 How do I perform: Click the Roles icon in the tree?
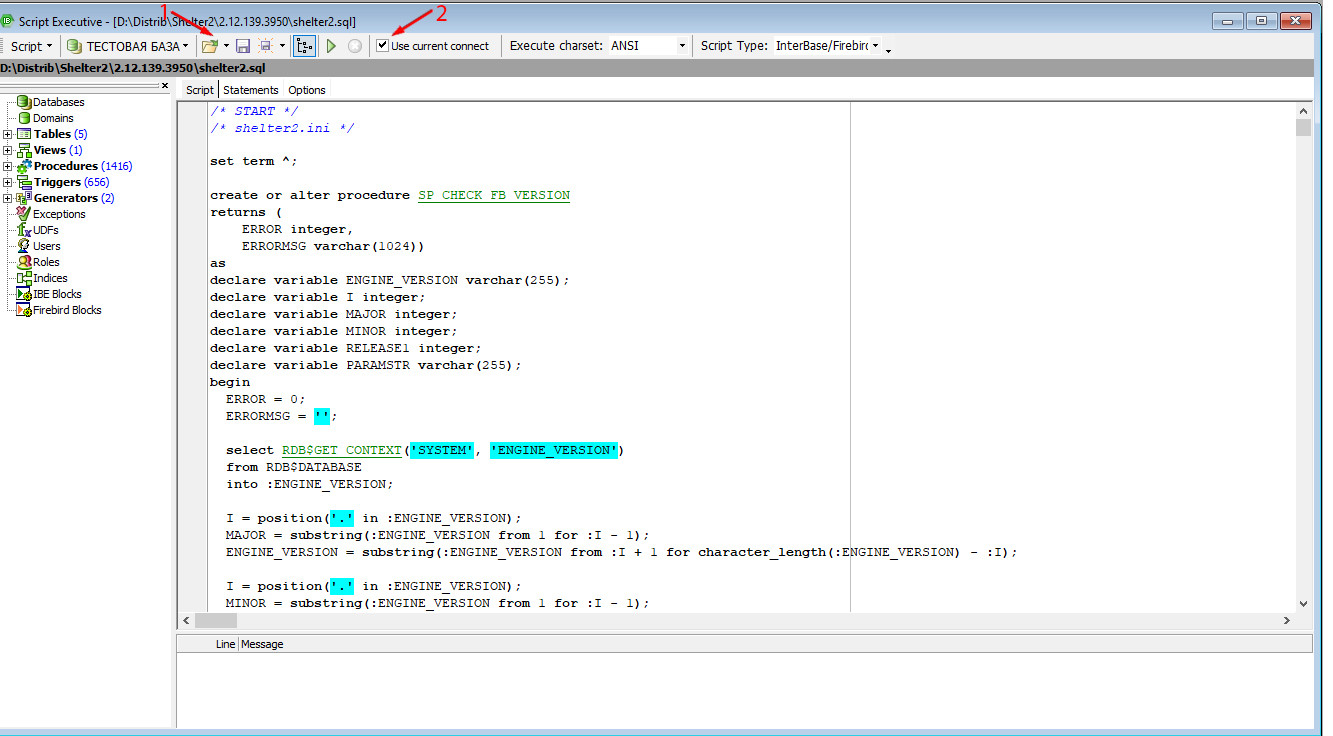(x=24, y=262)
